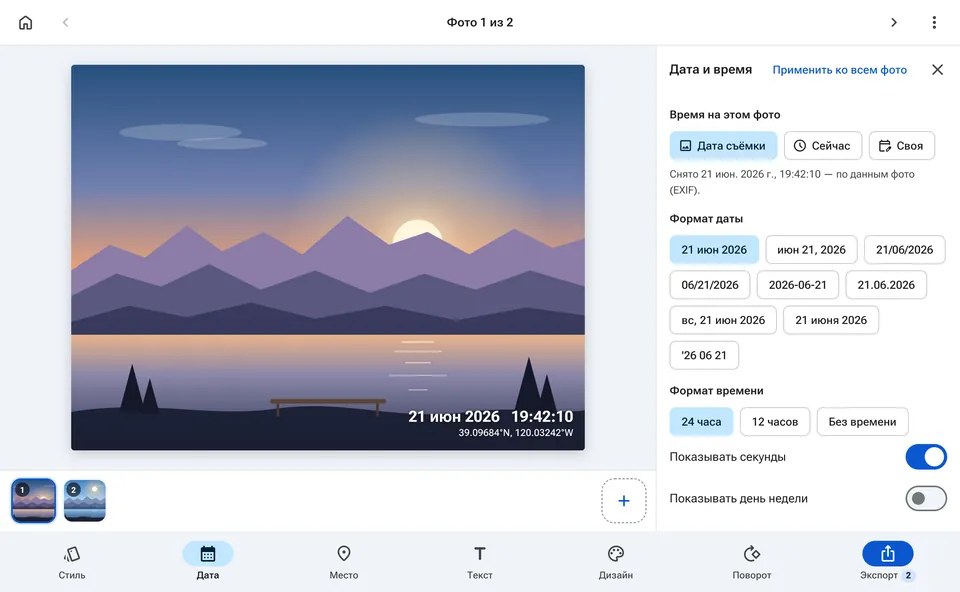The width and height of the screenshot is (960, 592).
Task: Click Применить ко всем фото link
Action: tap(839, 70)
